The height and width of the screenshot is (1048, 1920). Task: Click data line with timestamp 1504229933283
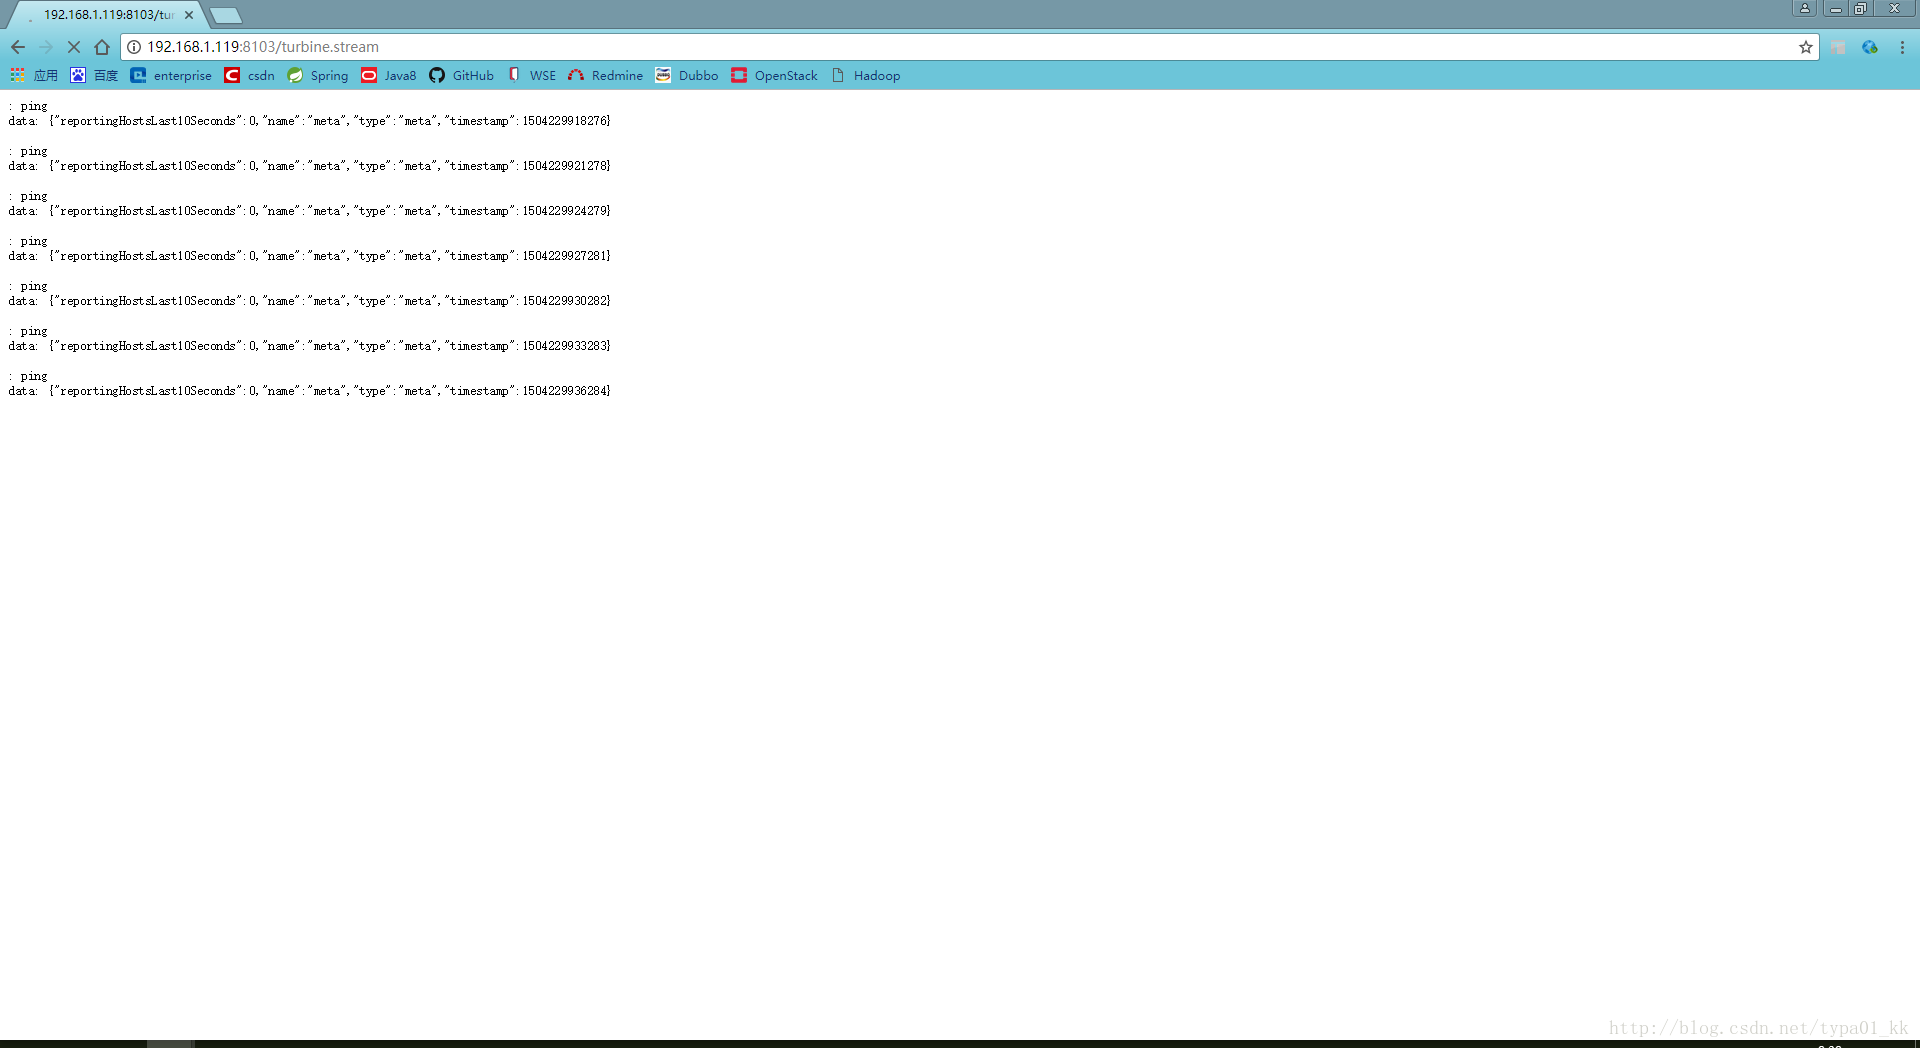pyautogui.click(x=309, y=346)
